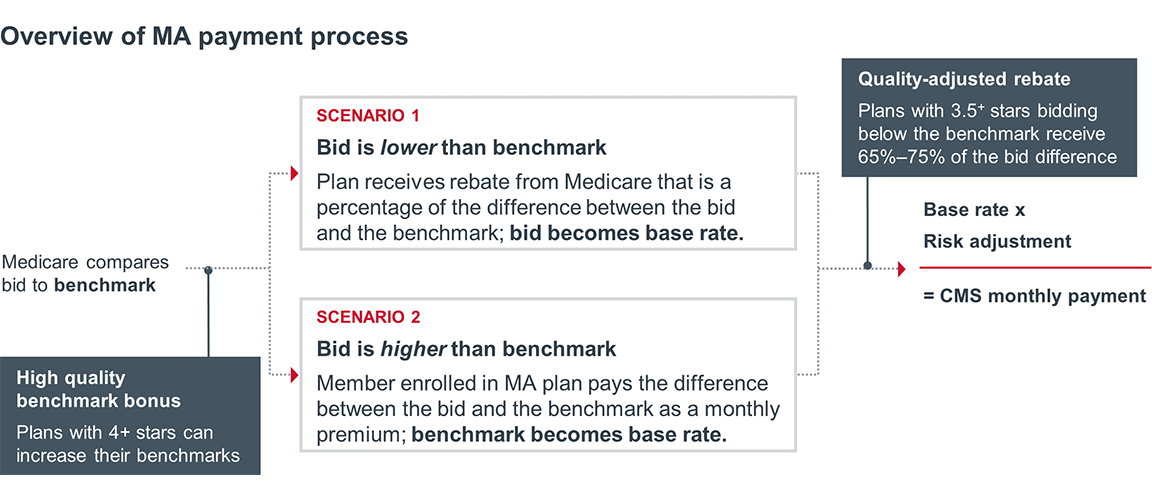Screen dimensions: 1152x500
Task: Click the 'Bid is higher than benchmark' heading
Action: pyautogui.click(x=466, y=349)
